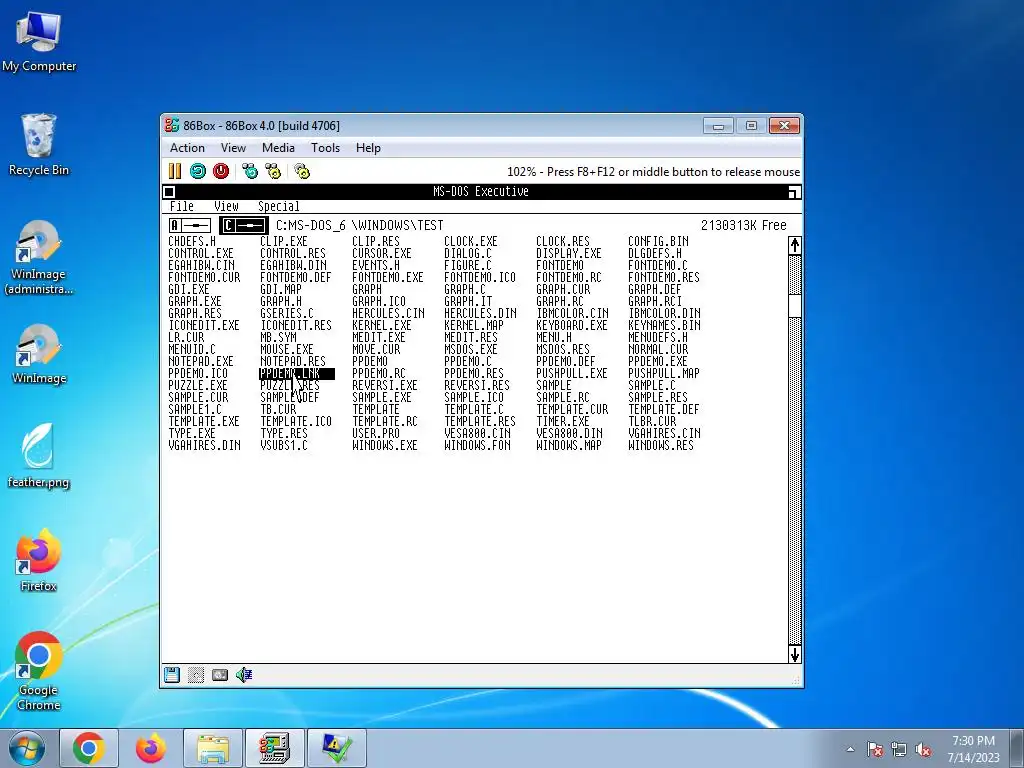Select file WINDOWS.FON
1024x768 pixels.
477,445
